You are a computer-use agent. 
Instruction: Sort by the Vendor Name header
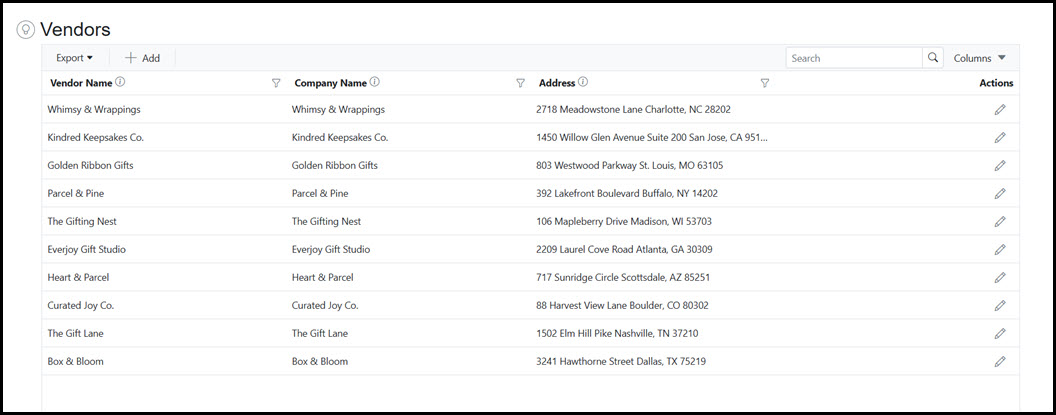80,83
